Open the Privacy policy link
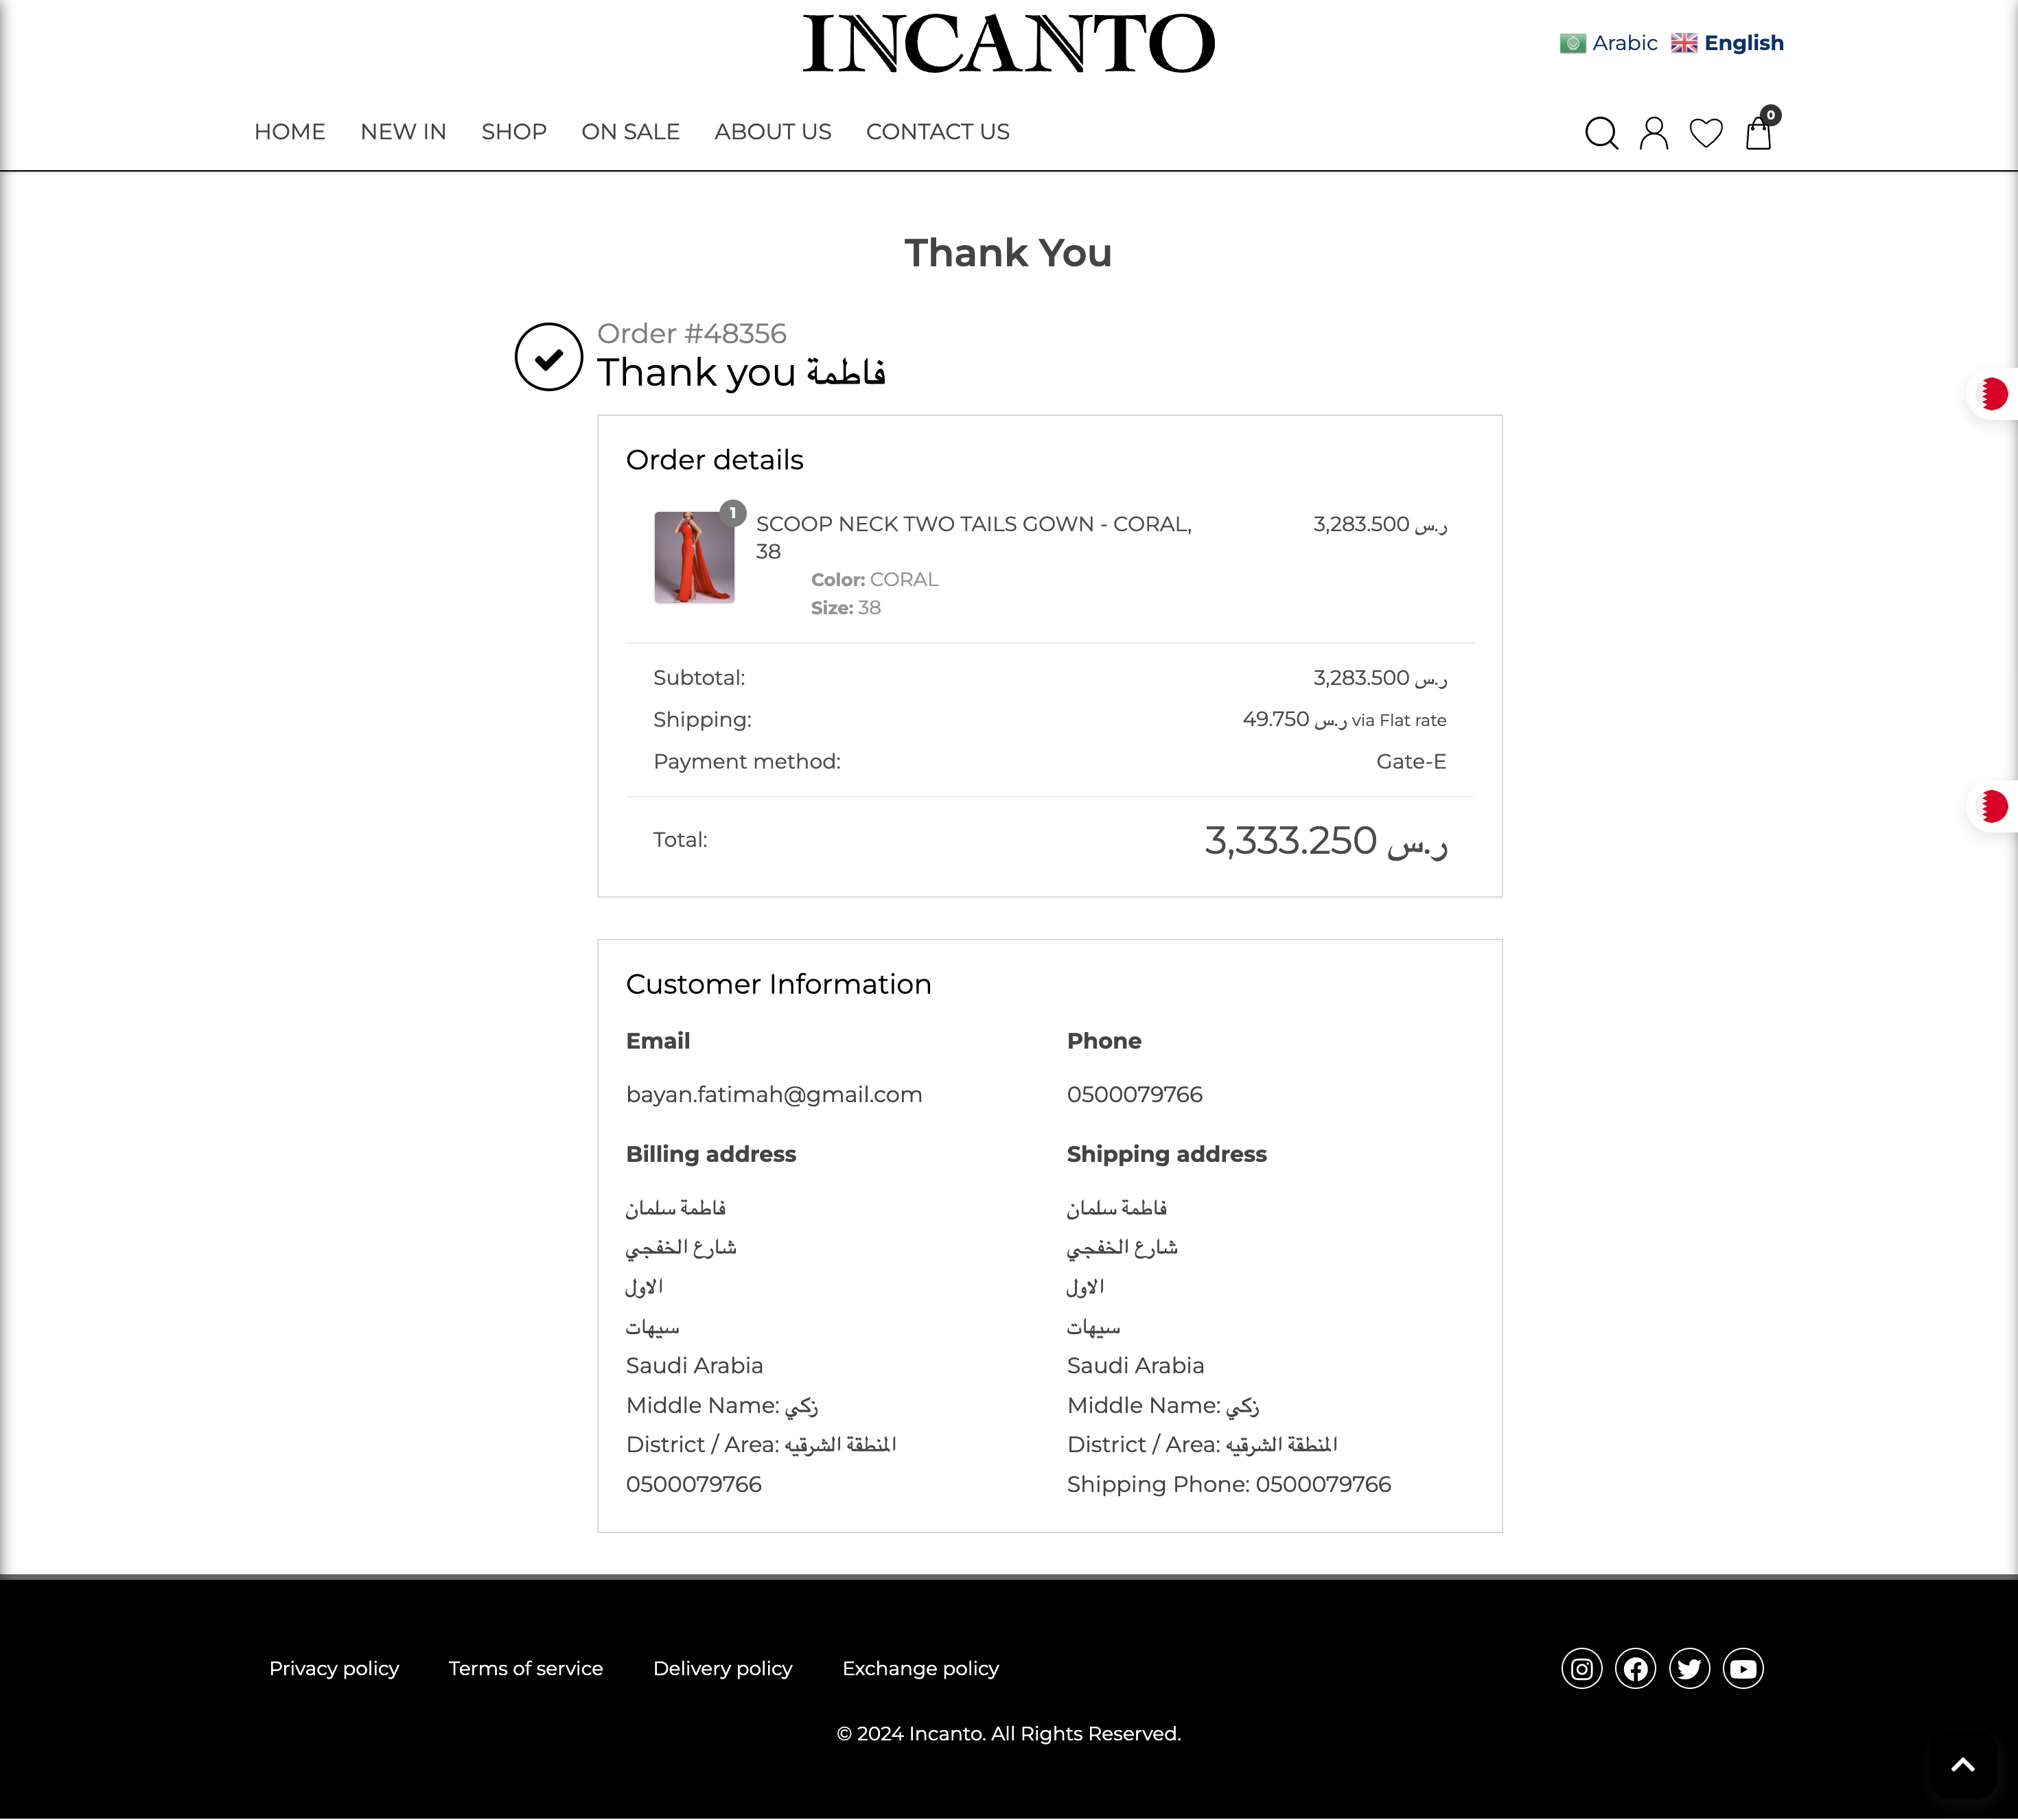2018x1820 pixels. click(334, 1668)
